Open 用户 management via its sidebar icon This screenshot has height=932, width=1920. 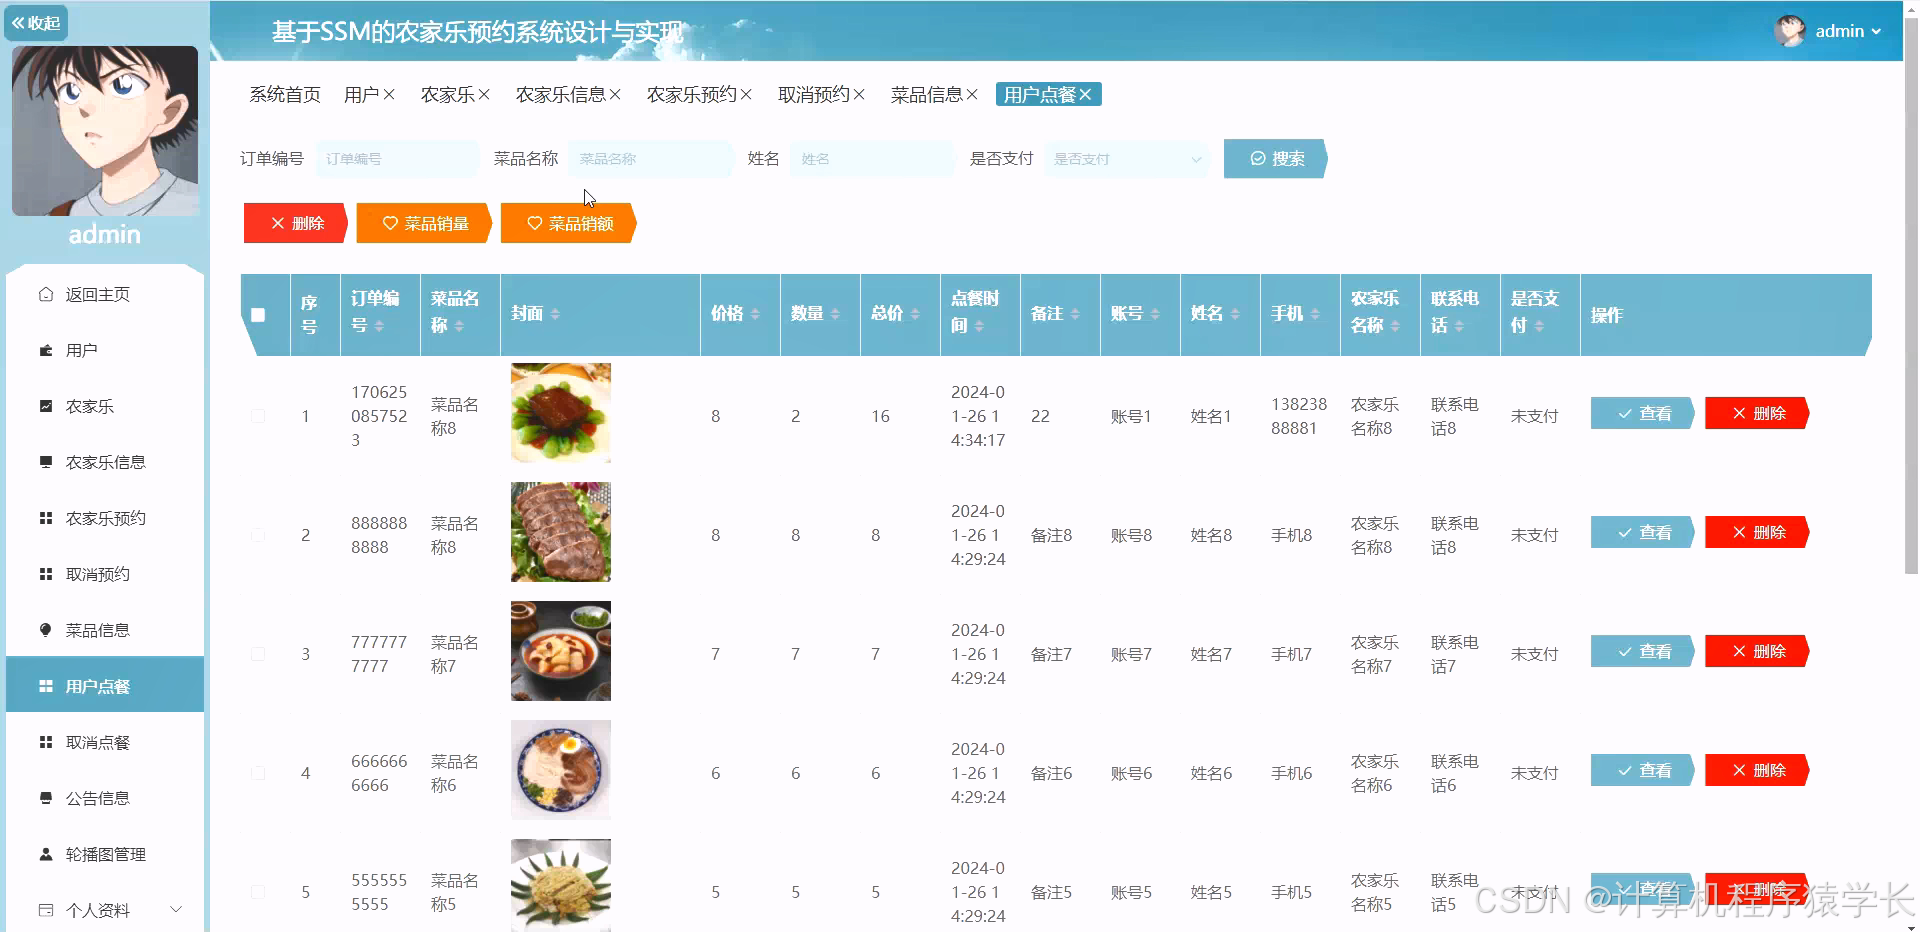pyautogui.click(x=45, y=350)
